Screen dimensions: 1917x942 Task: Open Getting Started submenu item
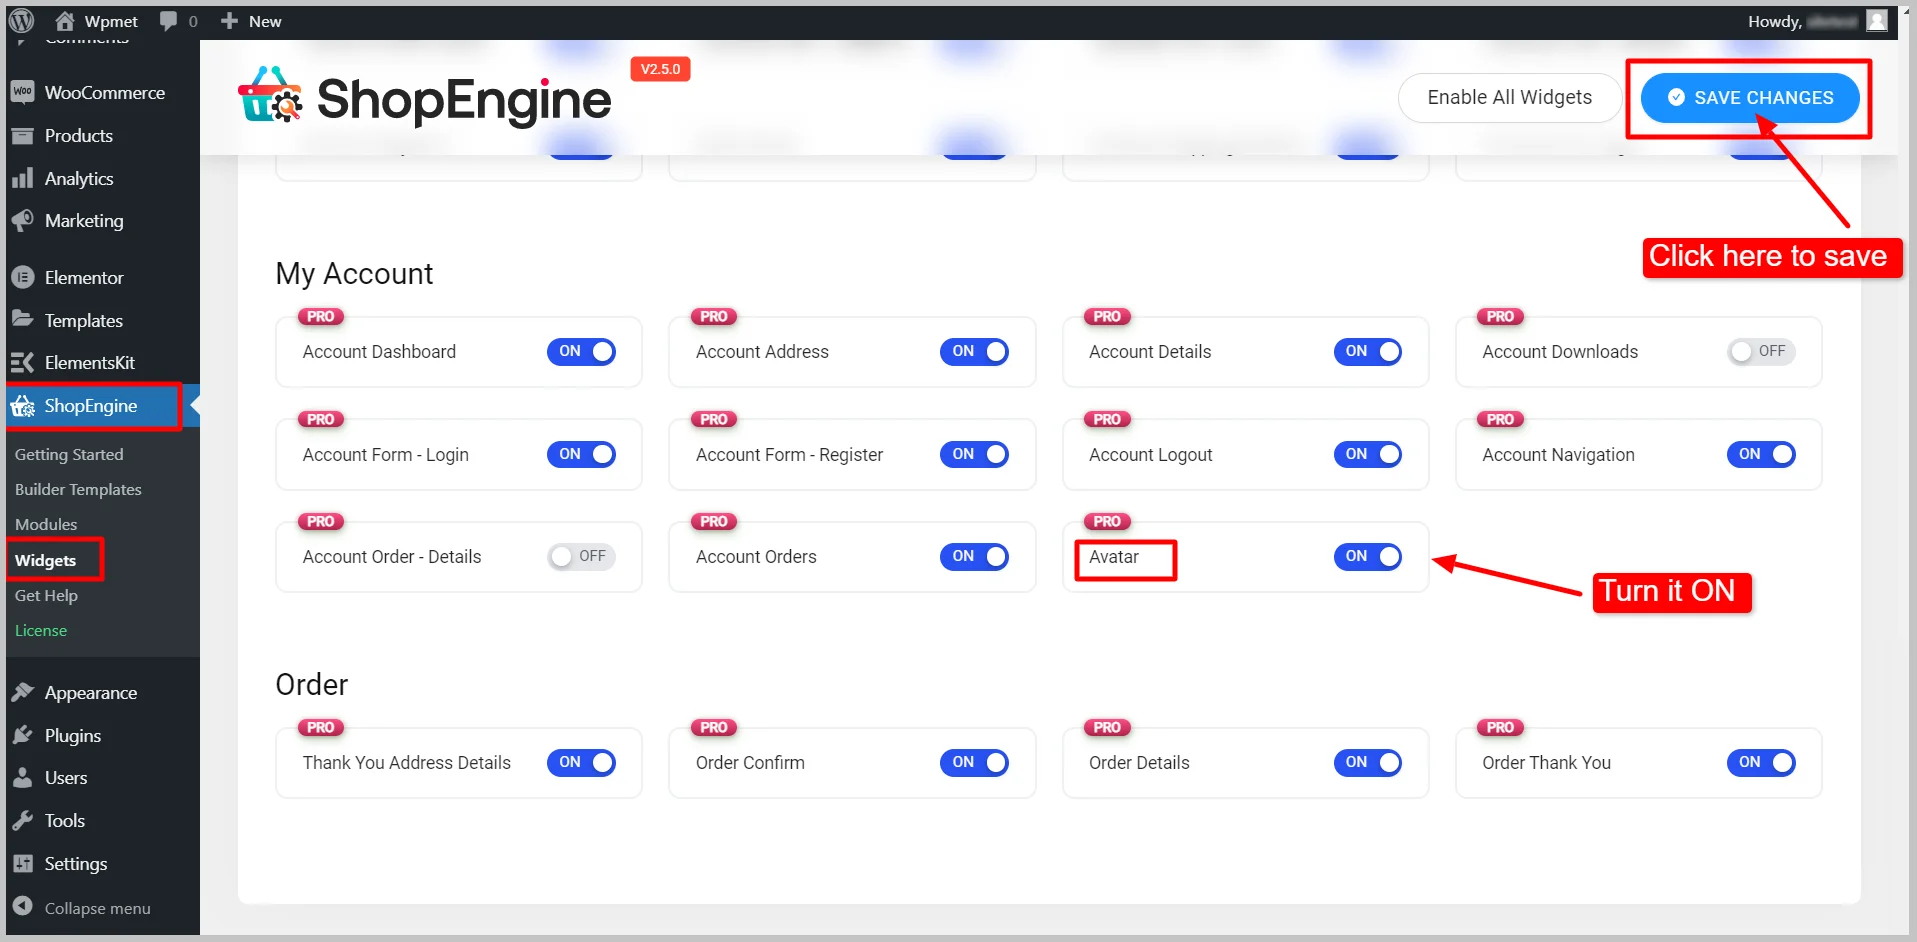[x=69, y=454]
